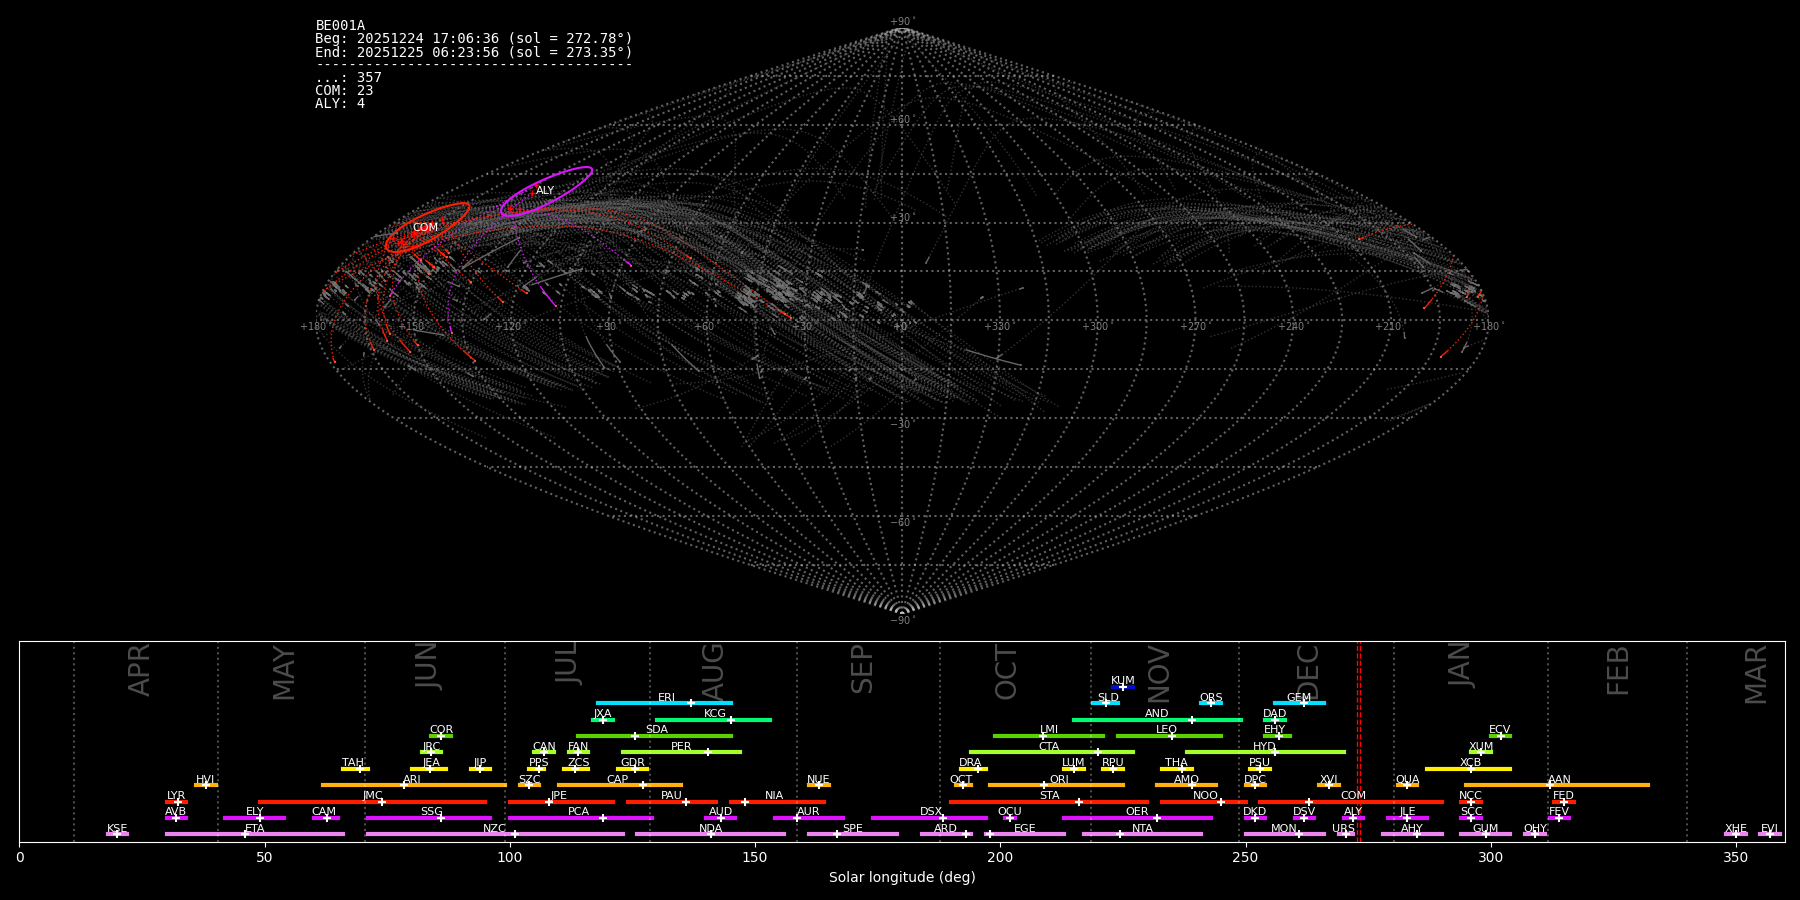Click the HYD shower bar
Viewport: 1800px width, 900px height.
(1265, 752)
